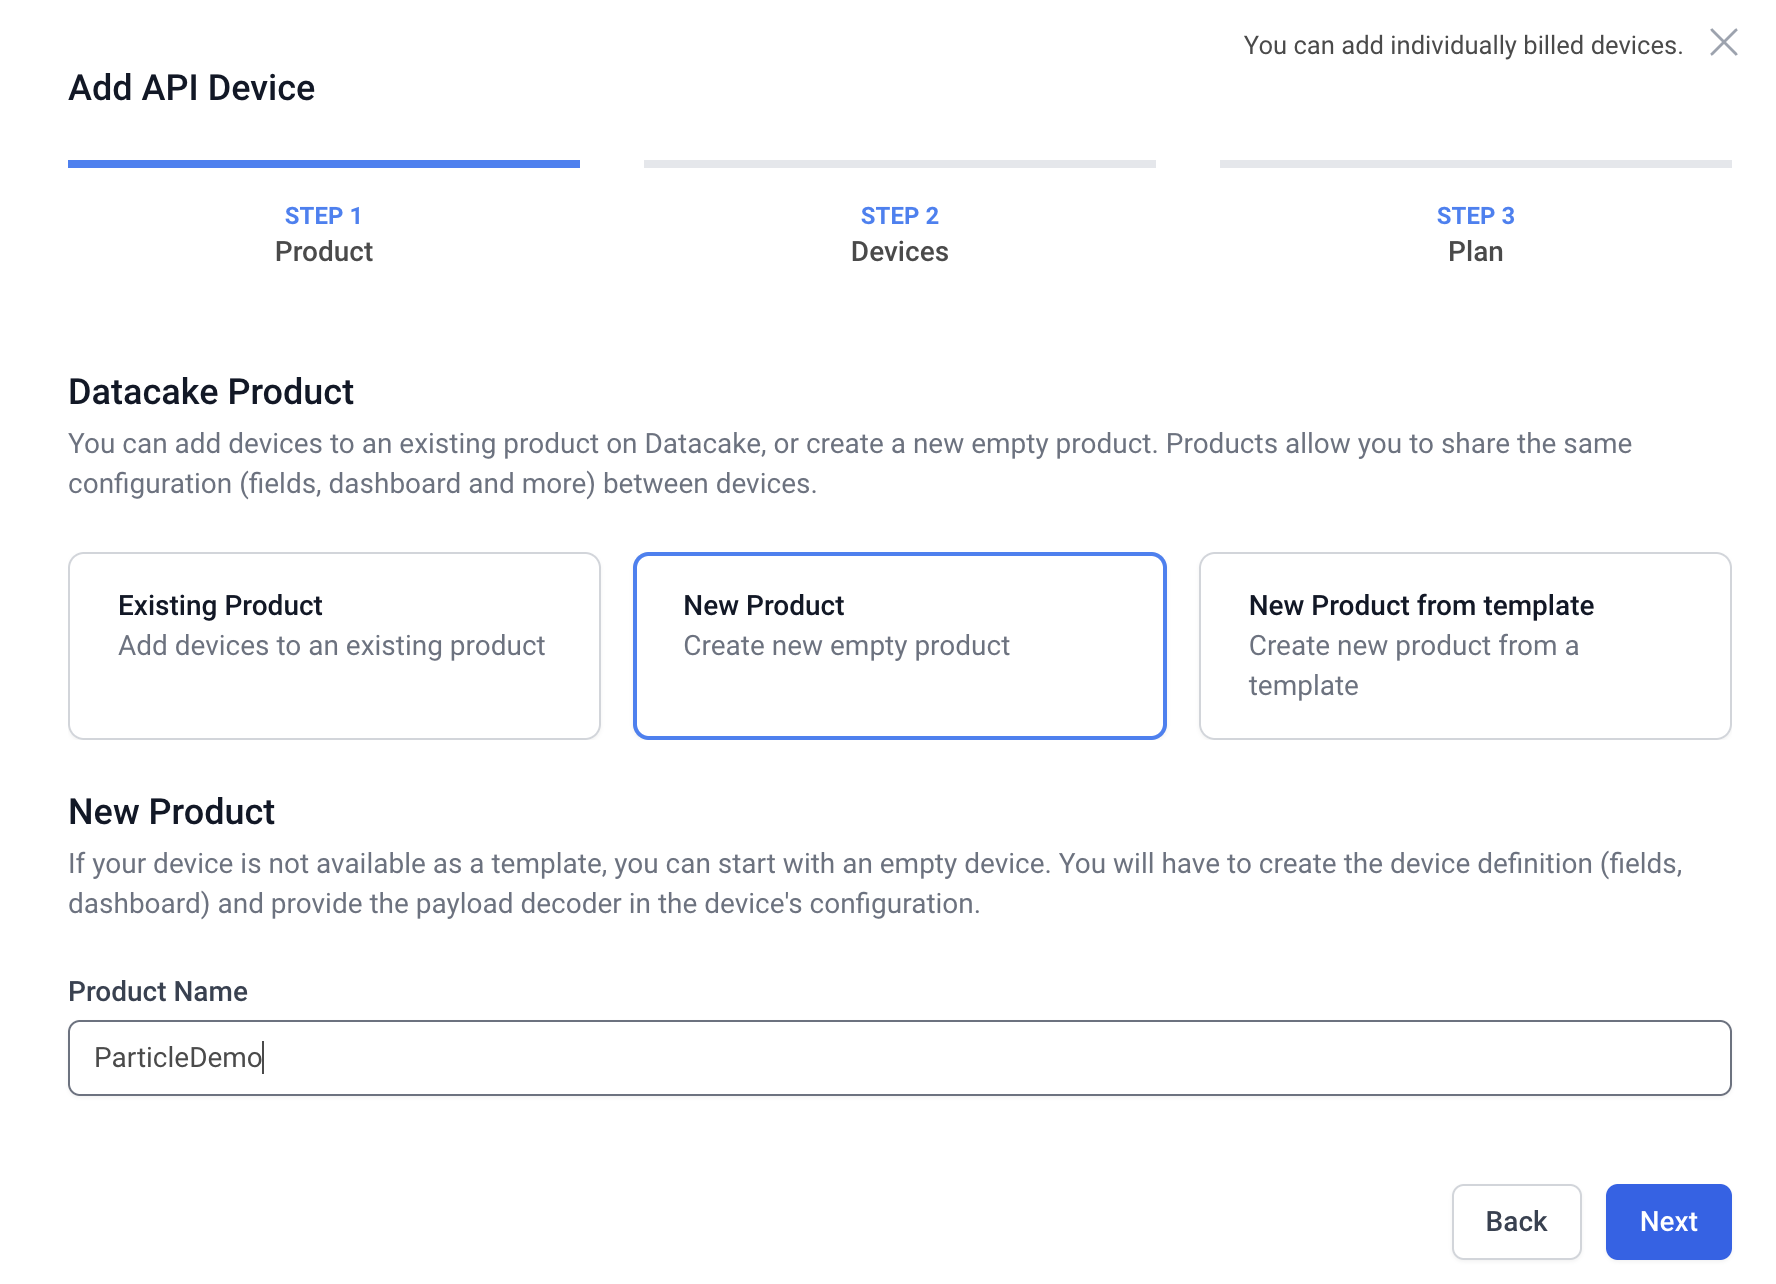The width and height of the screenshot is (1776, 1284).
Task: Click the 'Product Name' label
Action: coord(158,991)
